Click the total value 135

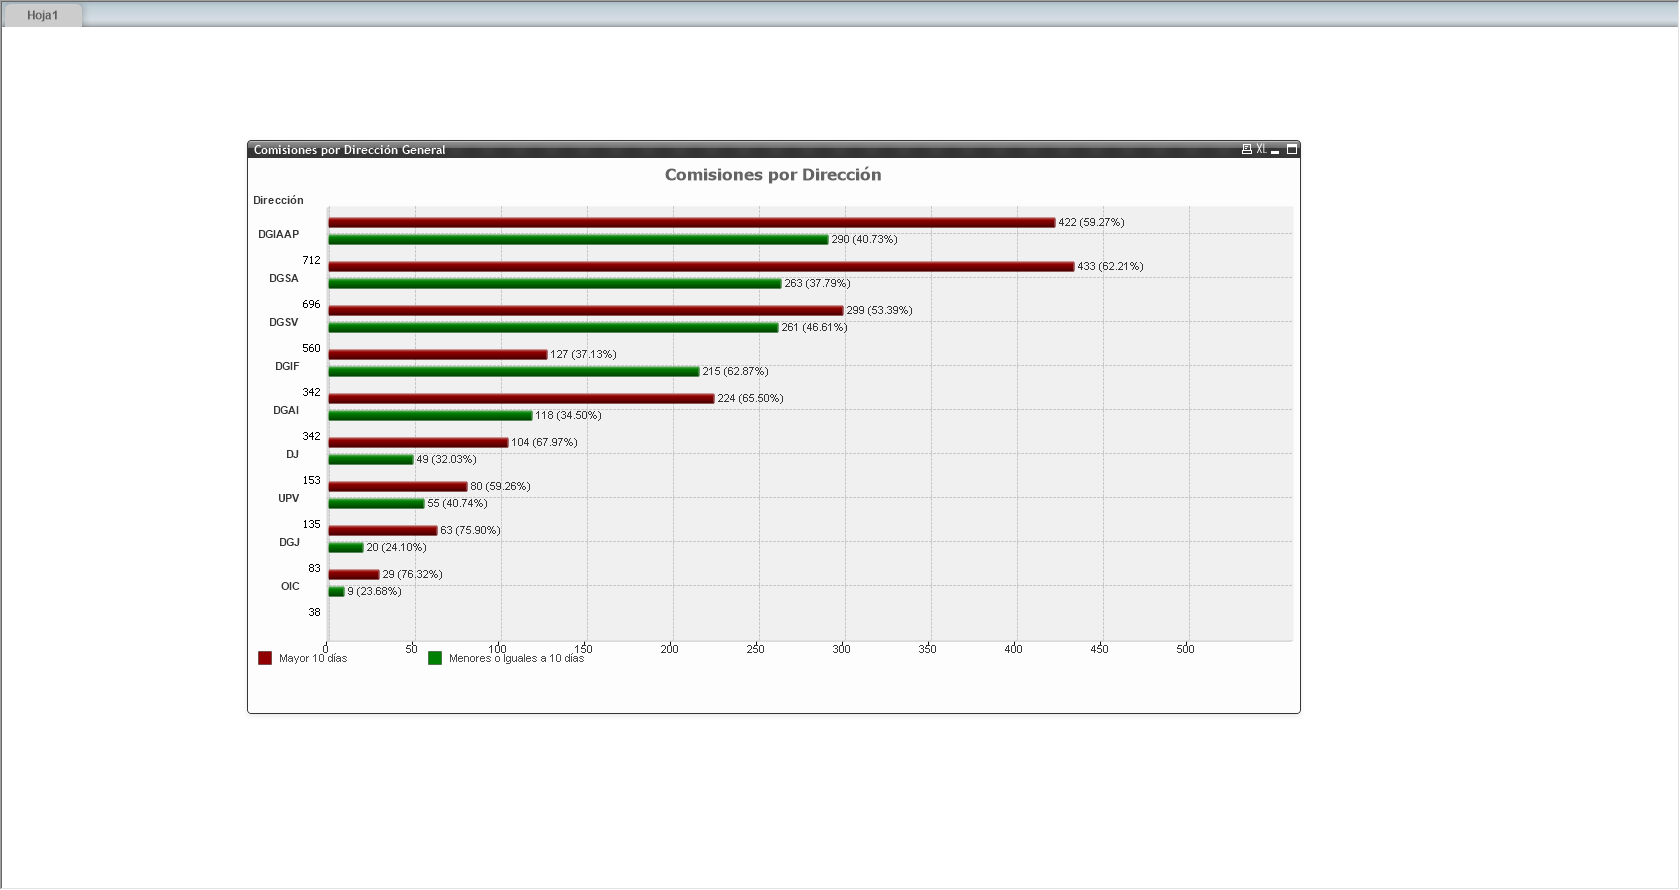[x=311, y=524]
